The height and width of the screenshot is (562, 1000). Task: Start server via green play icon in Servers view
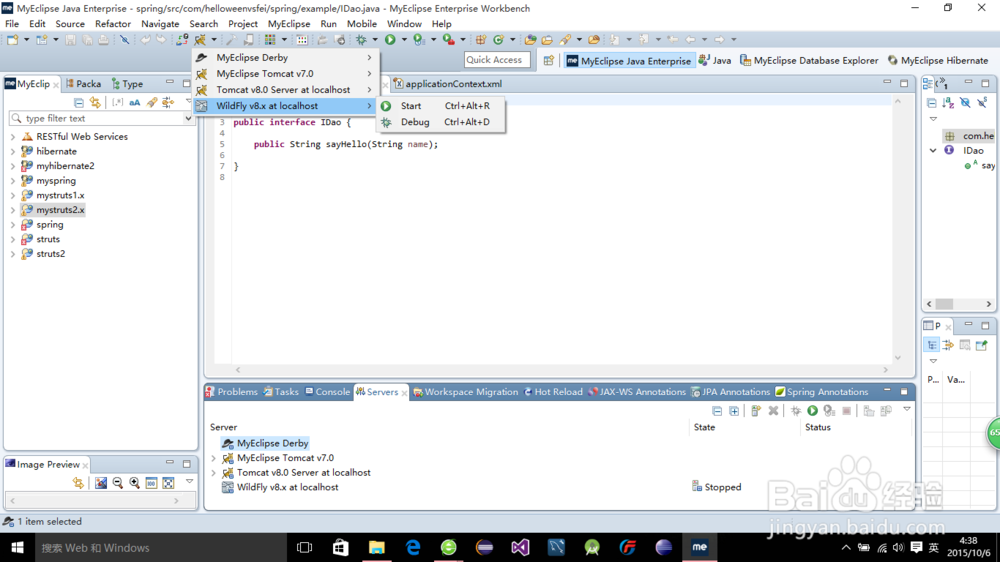click(x=812, y=411)
